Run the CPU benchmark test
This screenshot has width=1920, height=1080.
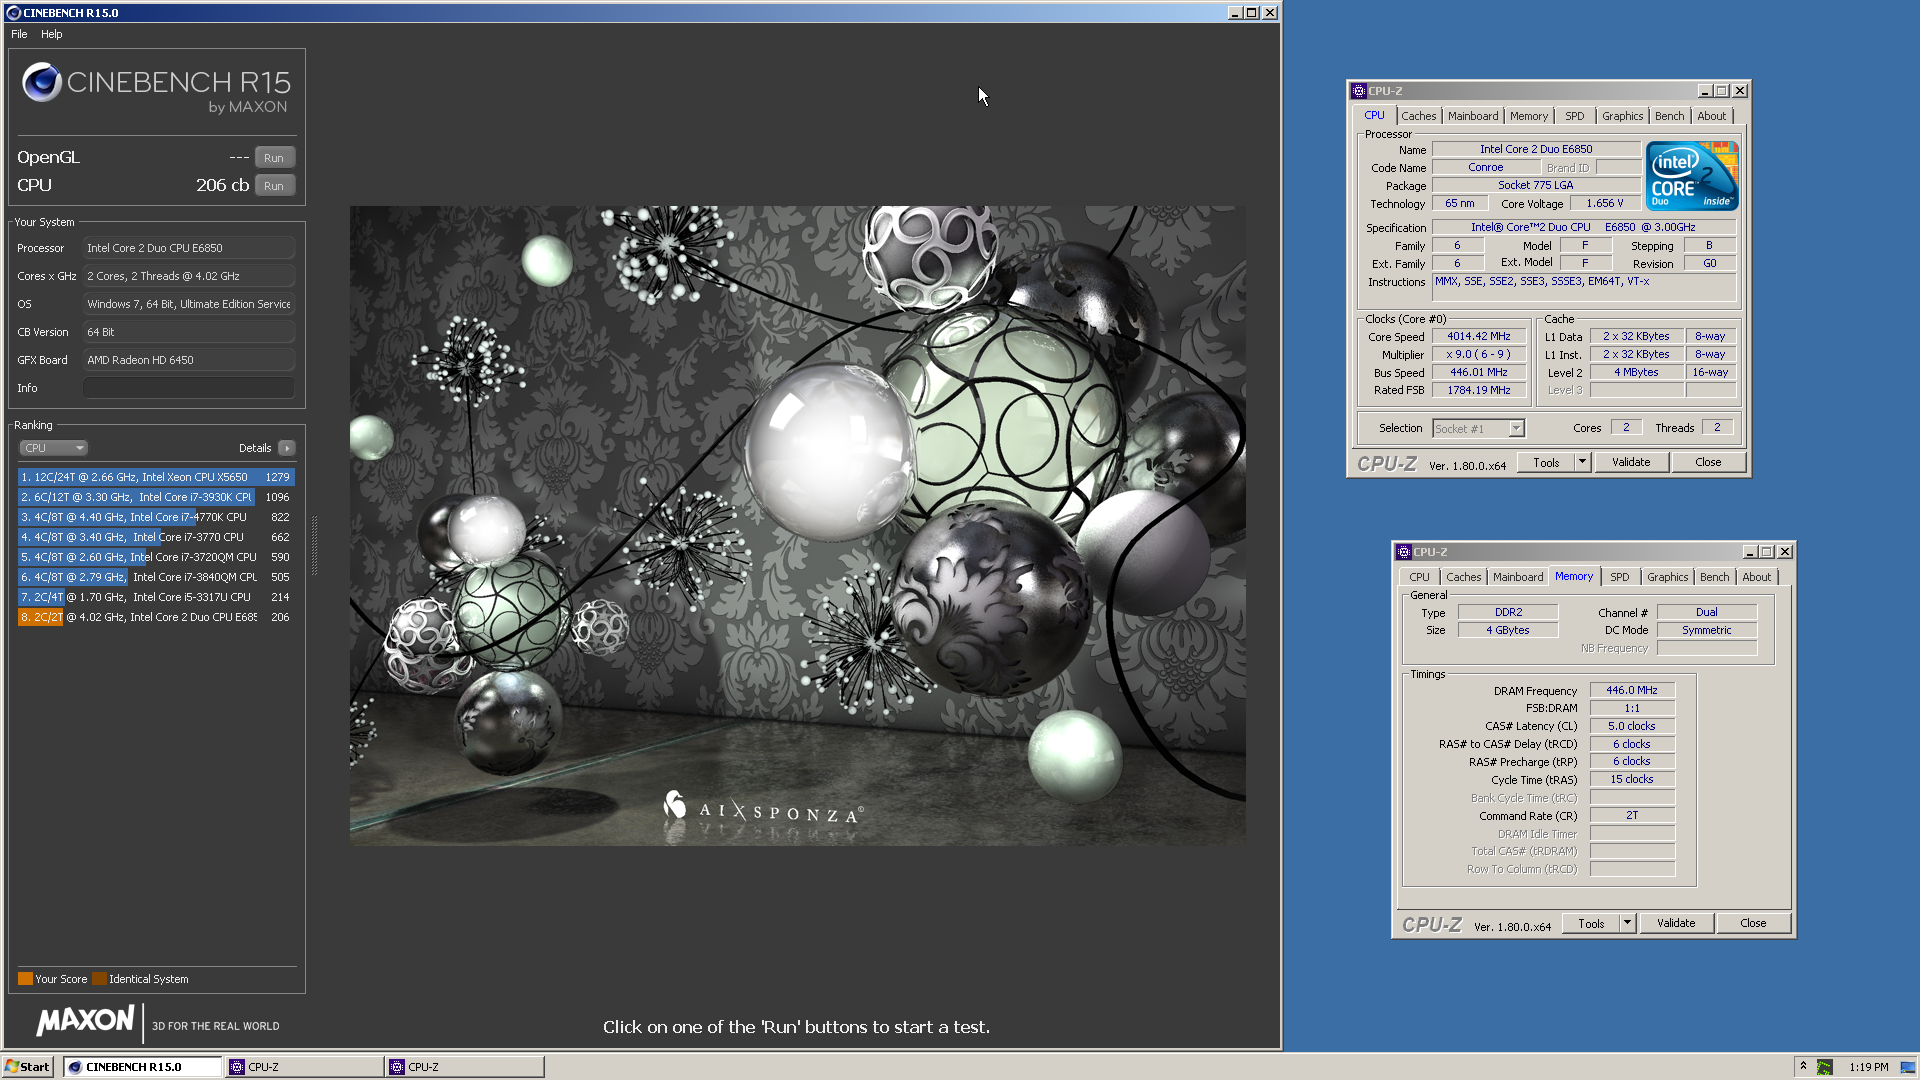(274, 186)
